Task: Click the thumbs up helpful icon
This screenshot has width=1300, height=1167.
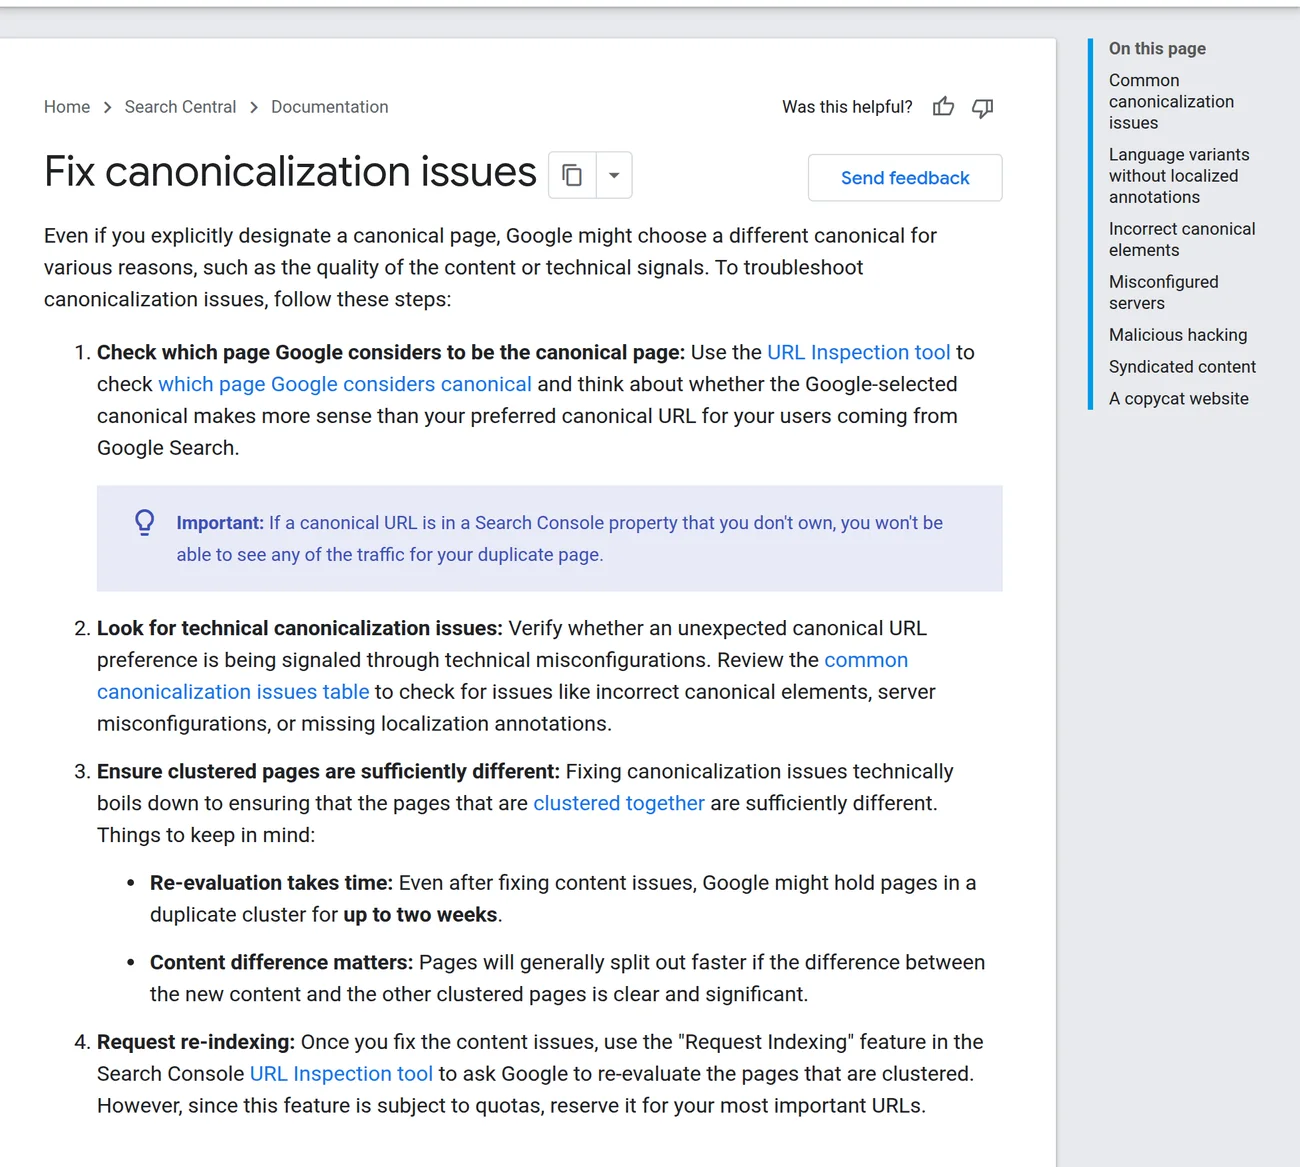Action: 943,107
